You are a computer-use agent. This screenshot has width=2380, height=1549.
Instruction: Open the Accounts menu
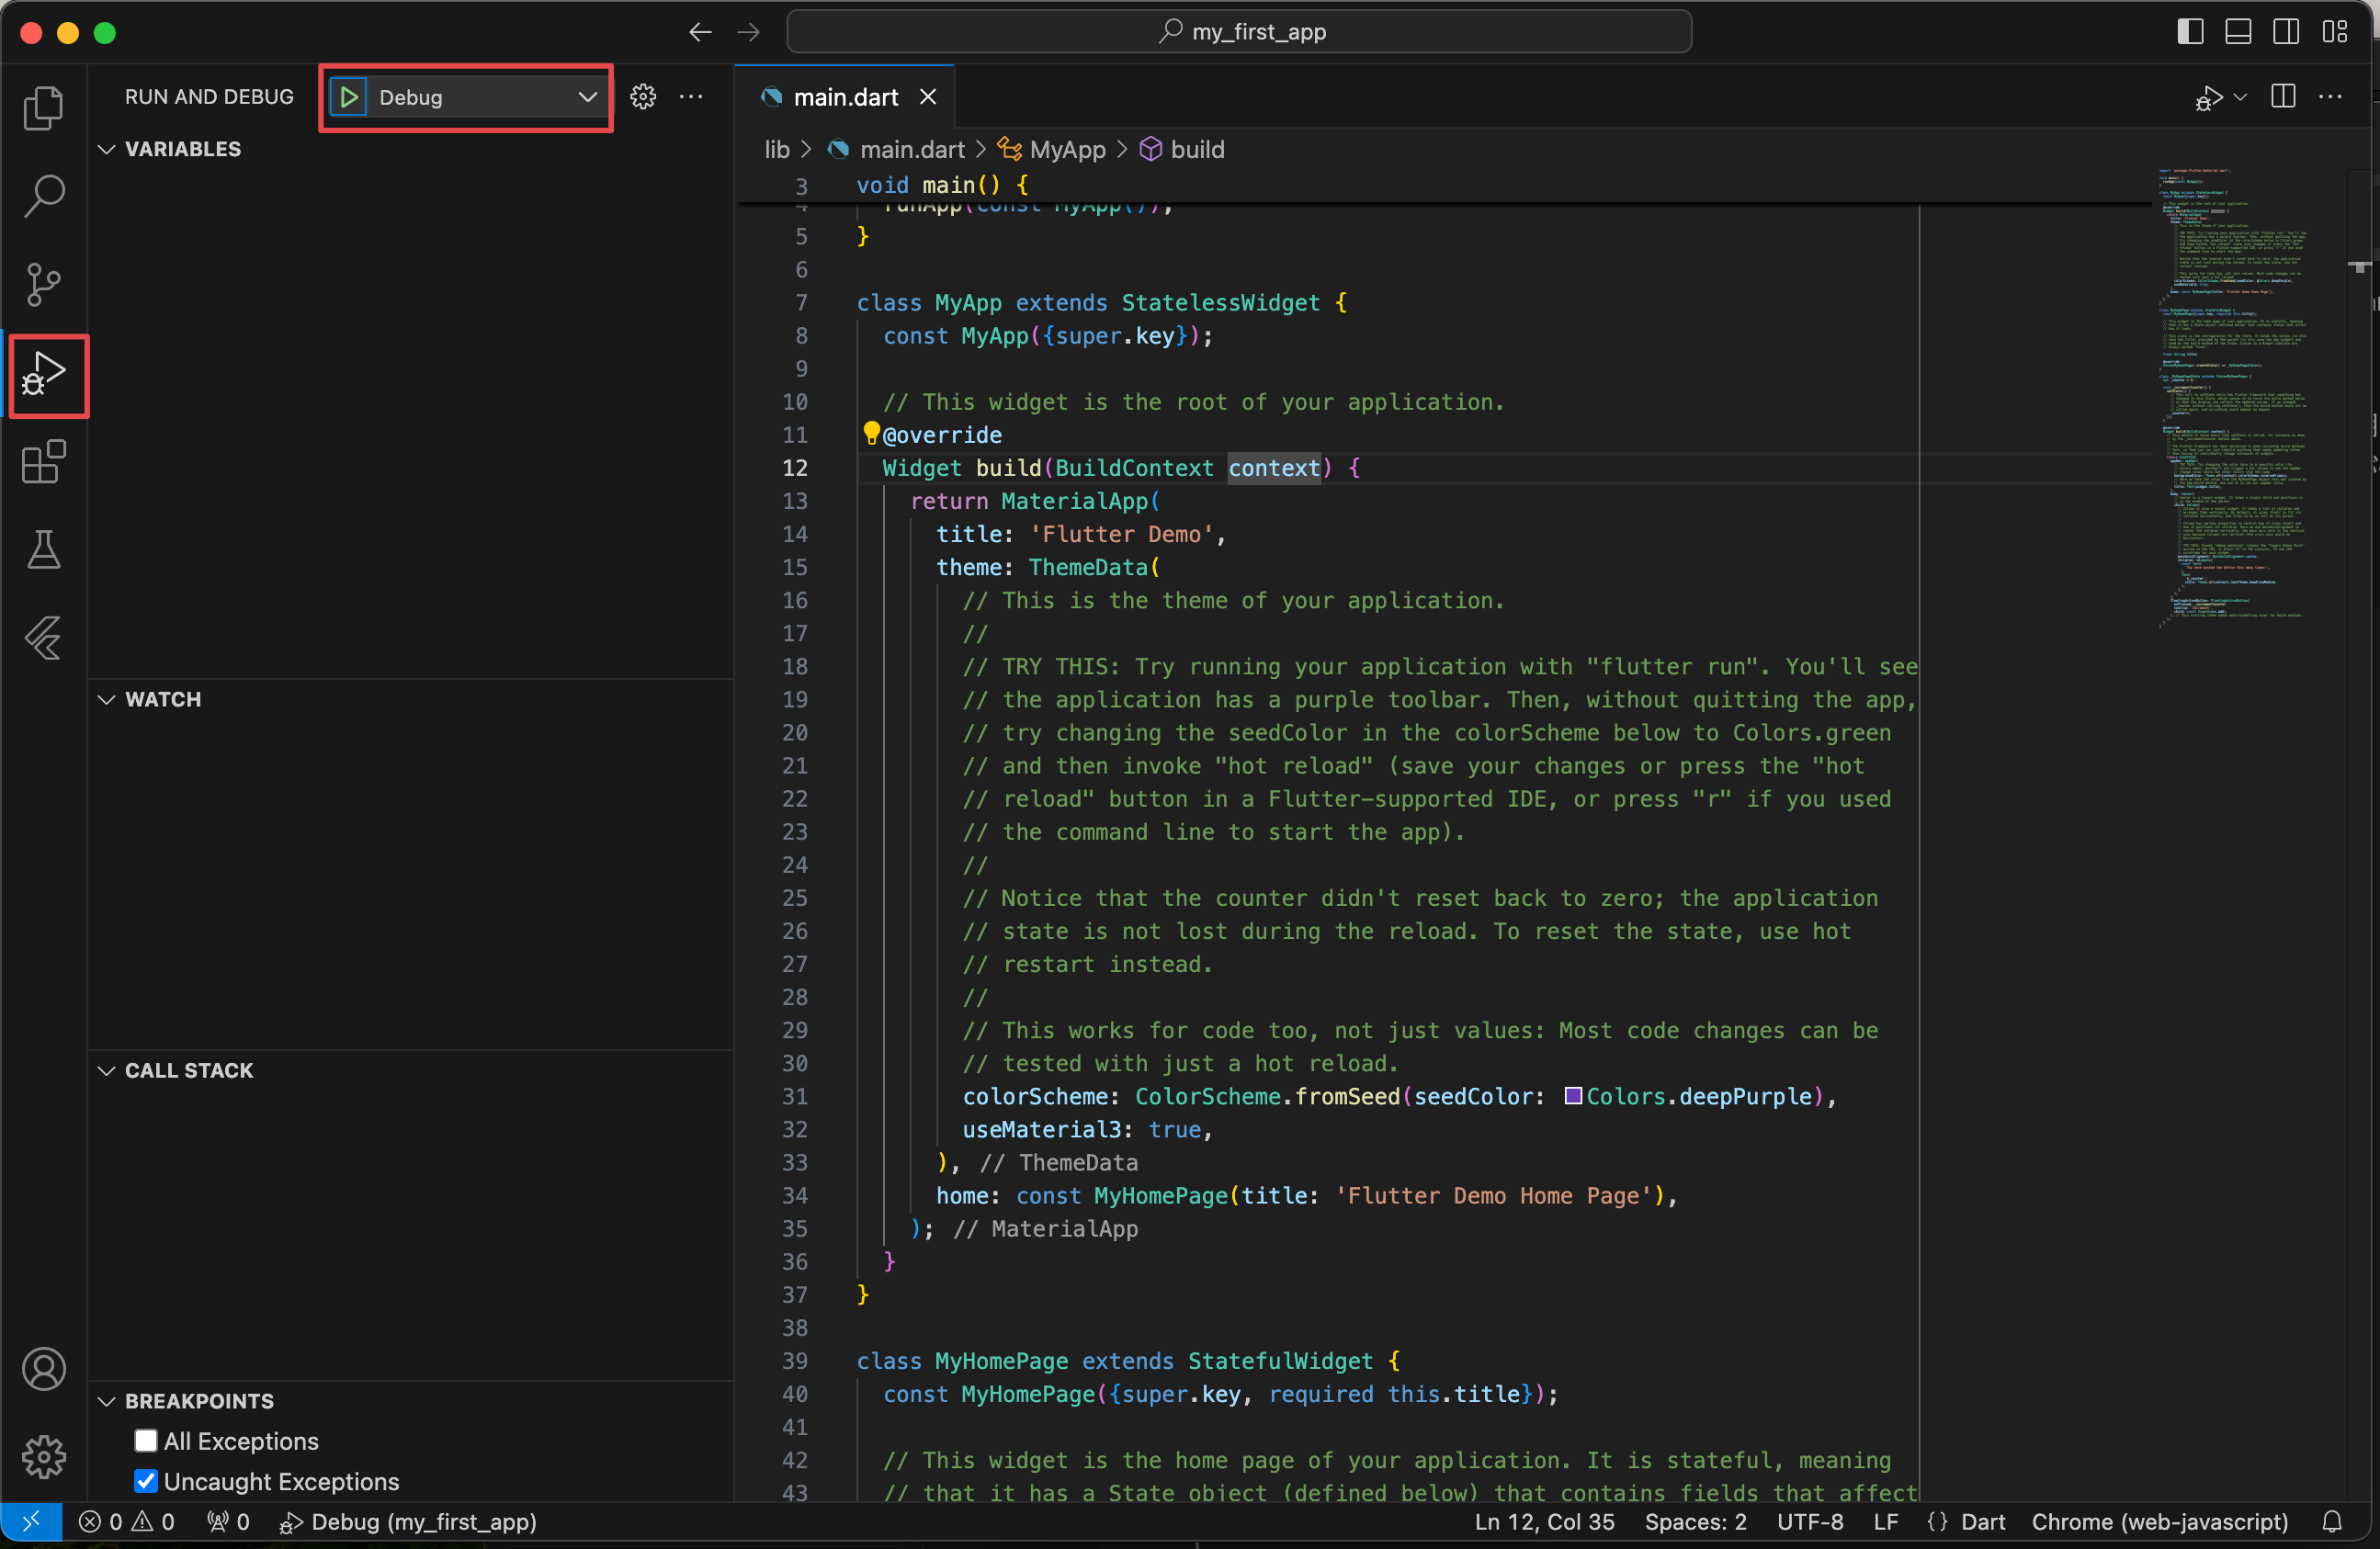tap(43, 1368)
